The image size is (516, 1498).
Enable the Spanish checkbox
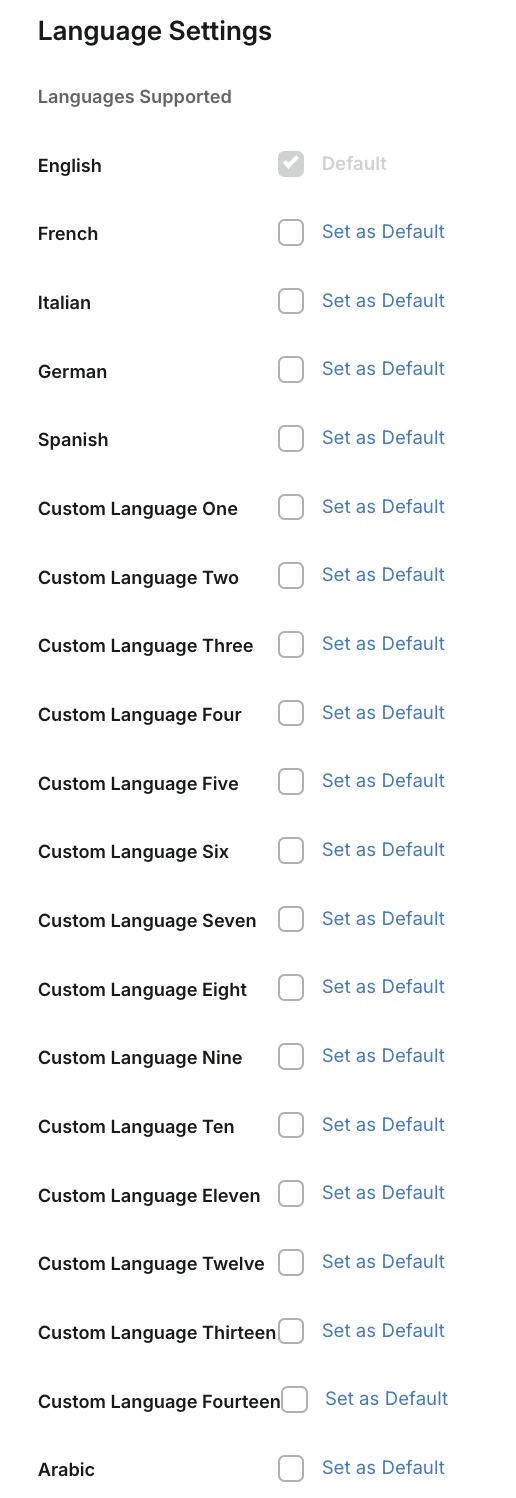291,439
